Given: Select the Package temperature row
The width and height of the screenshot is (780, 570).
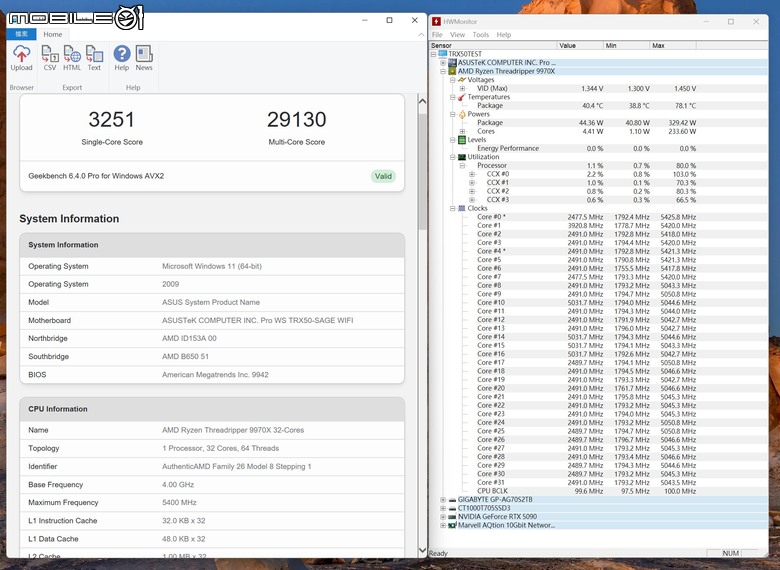Looking at the screenshot, I should tap(599, 105).
